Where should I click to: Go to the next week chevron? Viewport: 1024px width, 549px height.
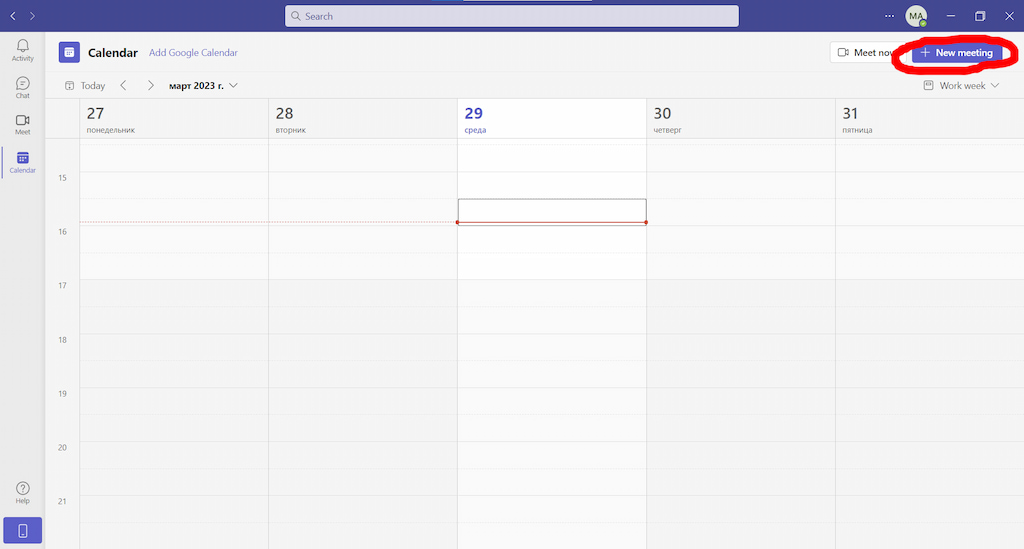pos(150,86)
